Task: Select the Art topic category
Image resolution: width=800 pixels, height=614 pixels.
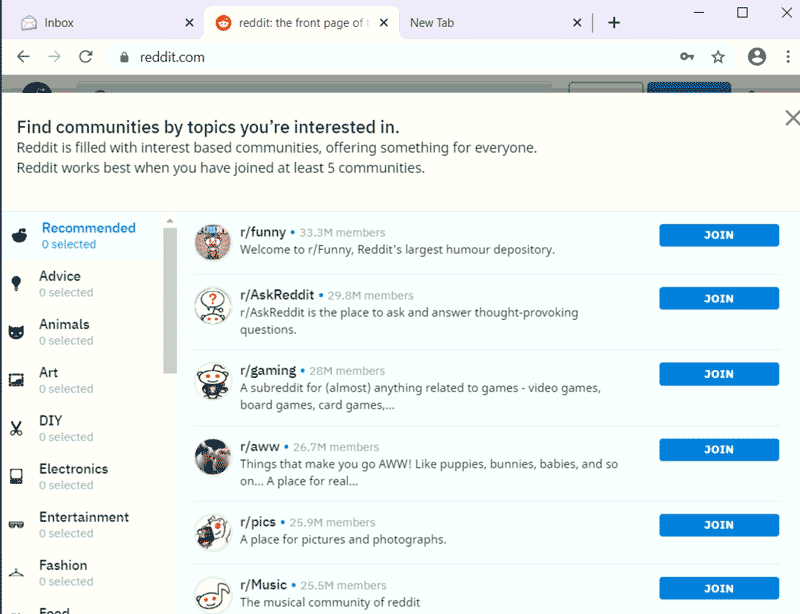Action: point(82,380)
